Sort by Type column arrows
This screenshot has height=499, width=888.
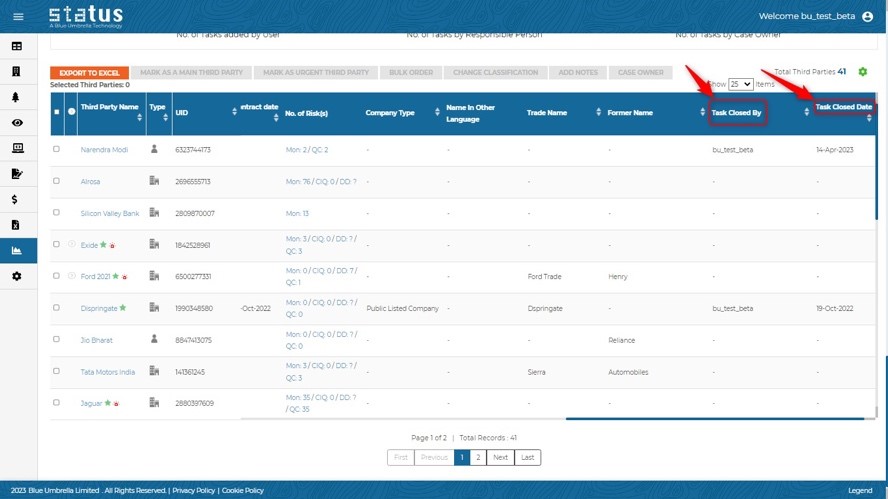(x=165, y=117)
